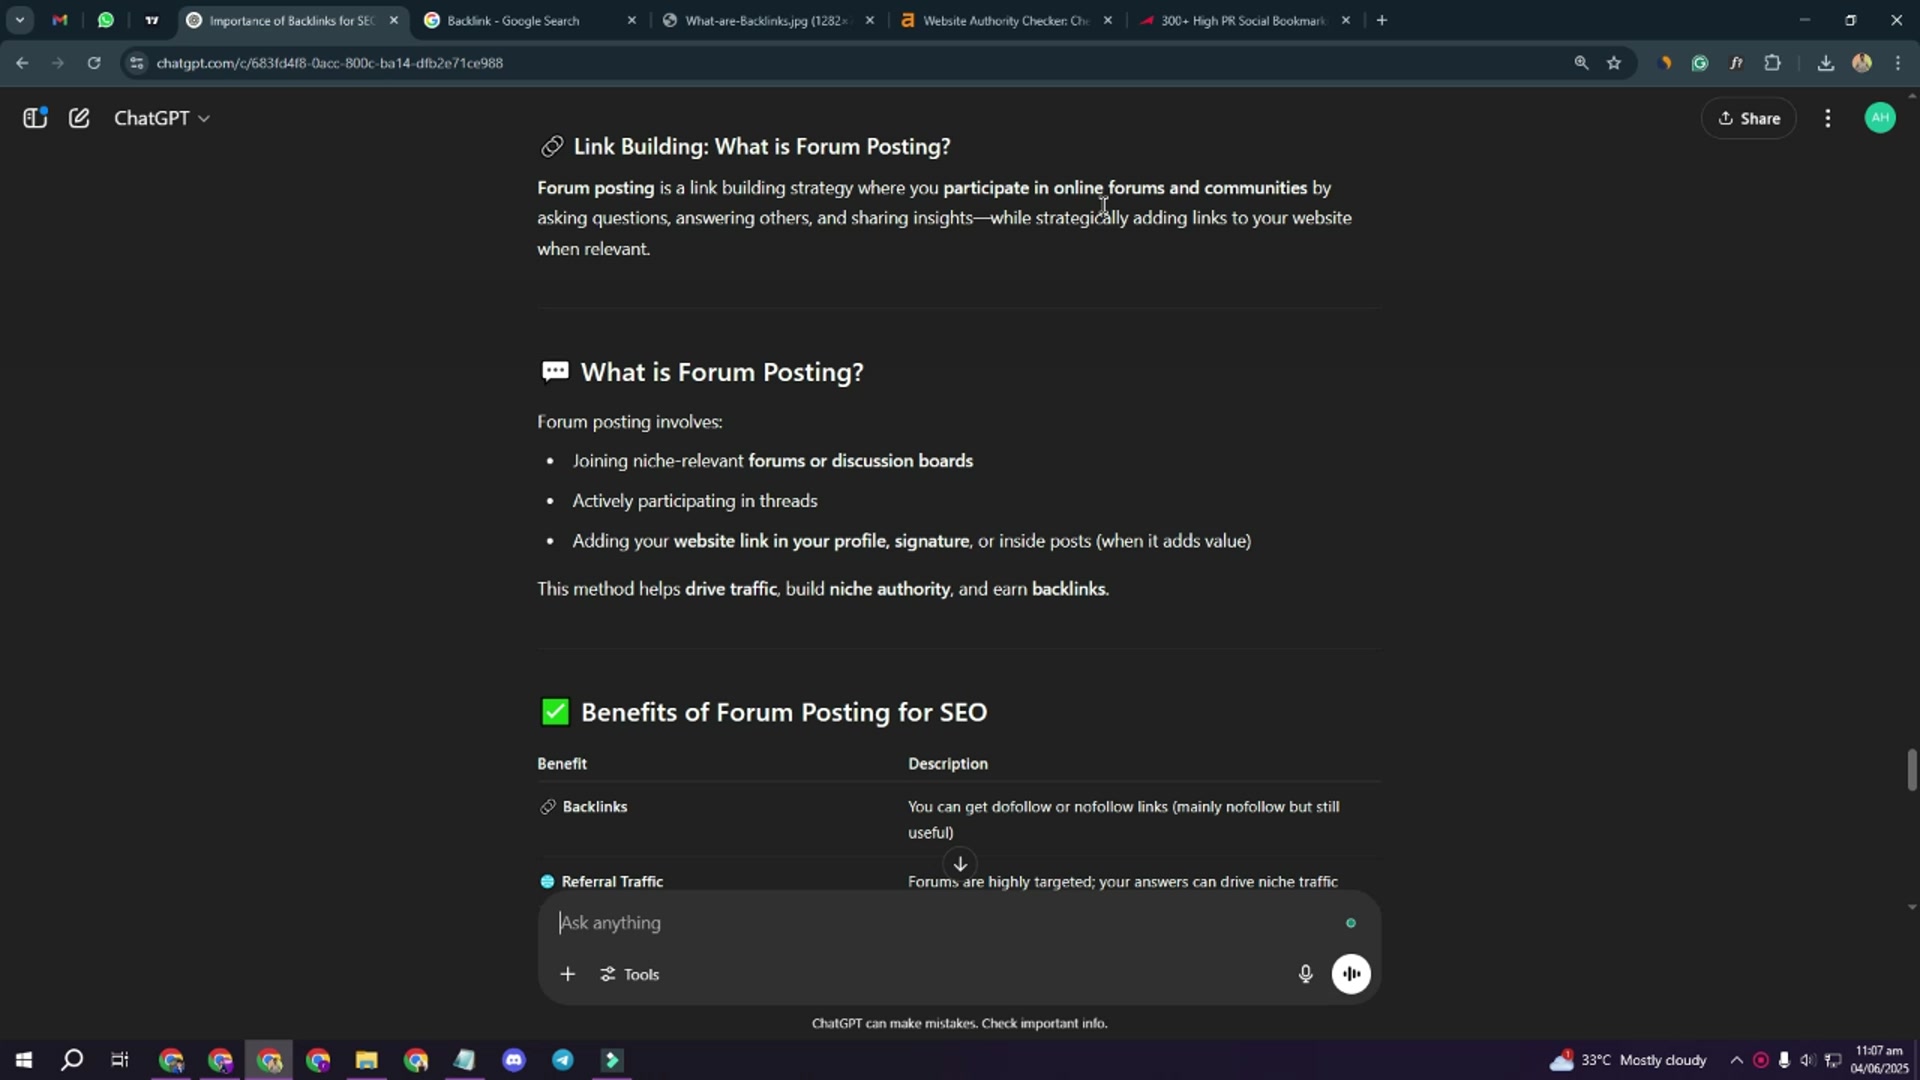Screen dimensions: 1920x1080
Task: Switch to the 300+ High PR Social Bookmark tab
Action: click(1245, 20)
